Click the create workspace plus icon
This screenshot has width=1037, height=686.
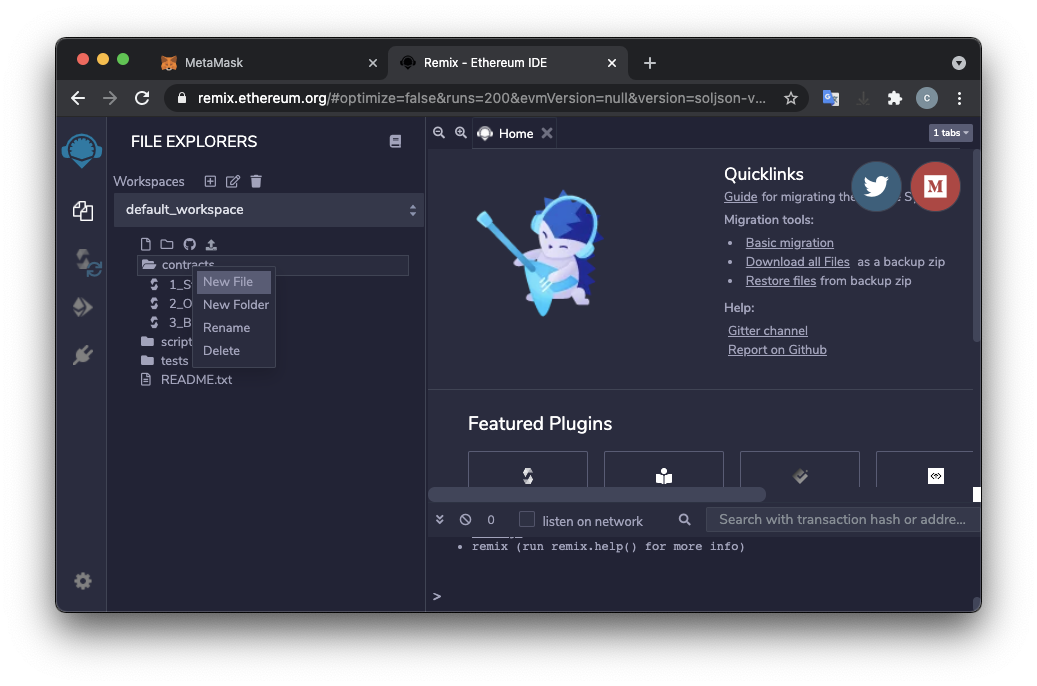point(210,181)
